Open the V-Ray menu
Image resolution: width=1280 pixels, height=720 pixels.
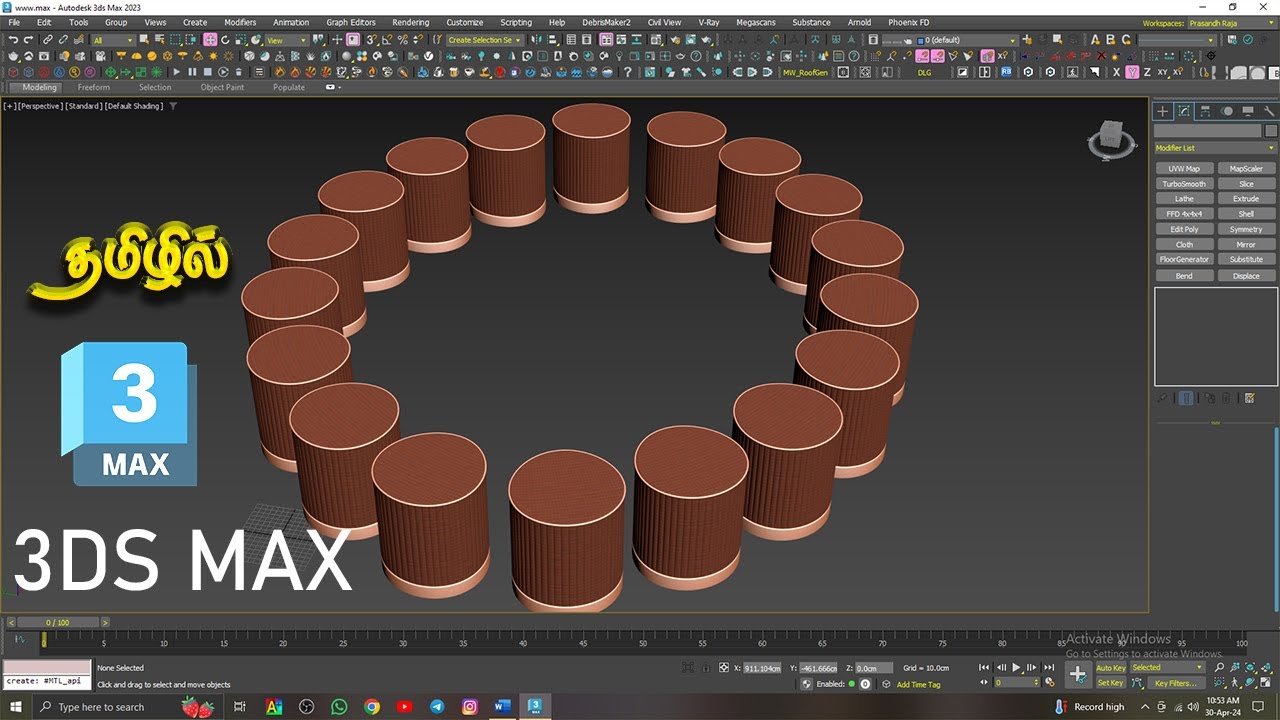708,22
